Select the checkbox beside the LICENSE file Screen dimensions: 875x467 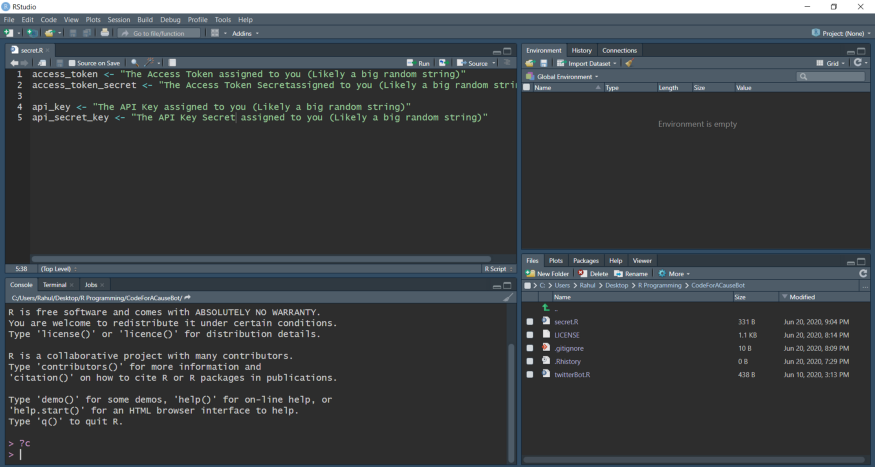(x=530, y=335)
